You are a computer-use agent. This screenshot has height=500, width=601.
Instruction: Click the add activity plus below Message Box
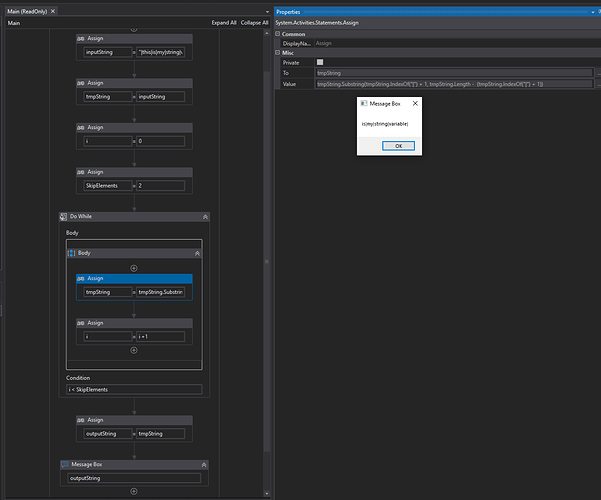(134, 491)
